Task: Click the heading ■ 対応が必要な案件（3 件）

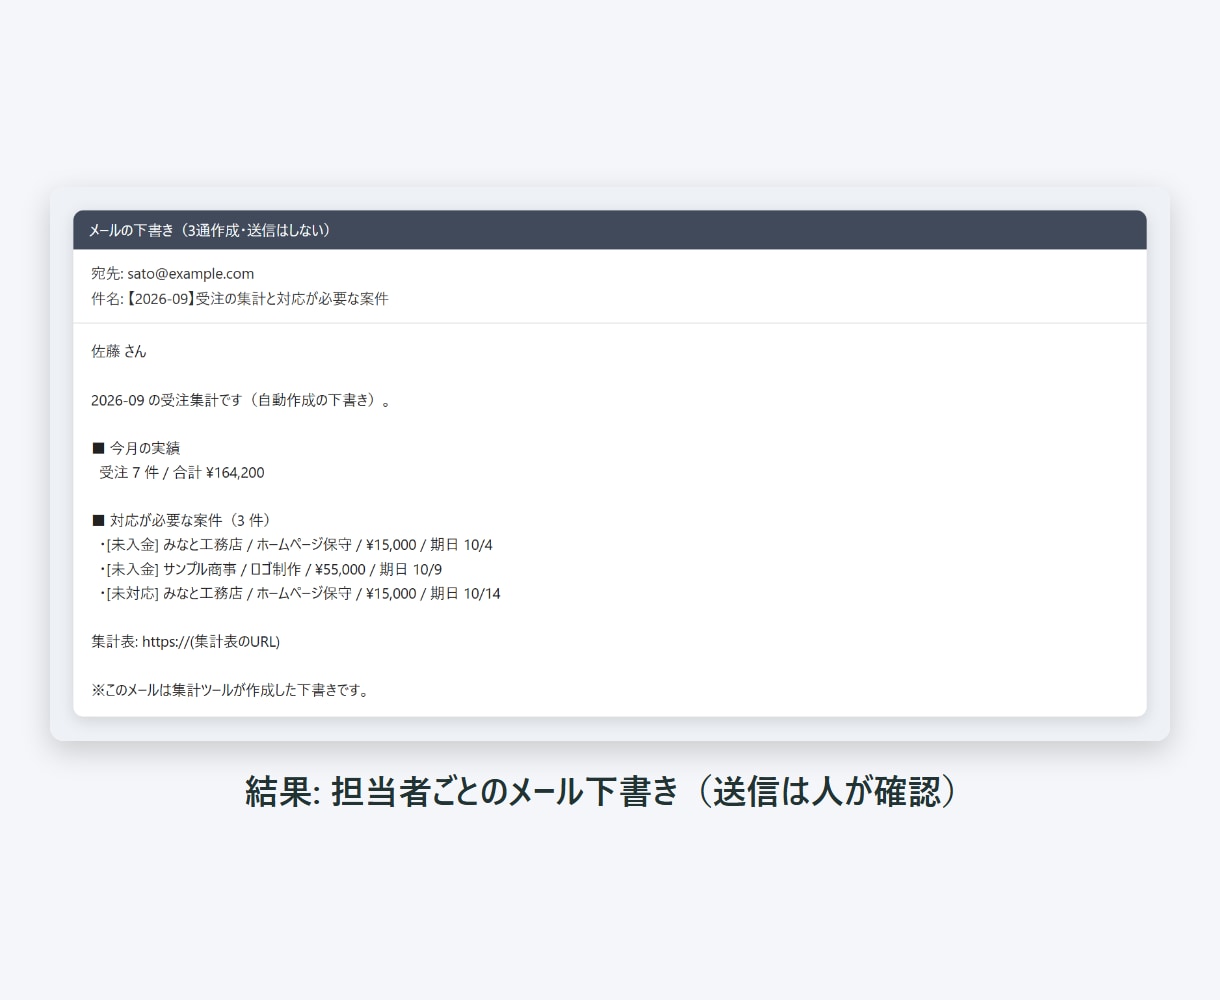Action: 181,520
